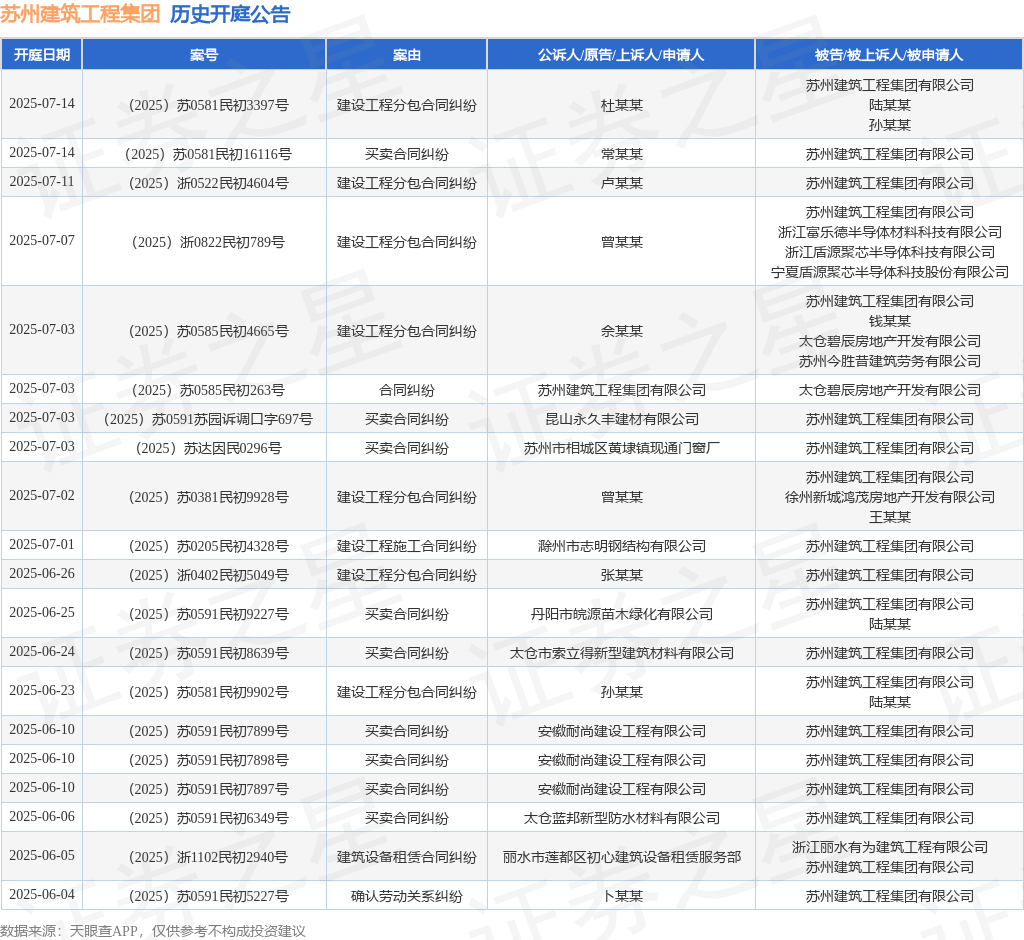Select case number (2025)苏0591民初7899号
The image size is (1024, 940).
click(208, 731)
